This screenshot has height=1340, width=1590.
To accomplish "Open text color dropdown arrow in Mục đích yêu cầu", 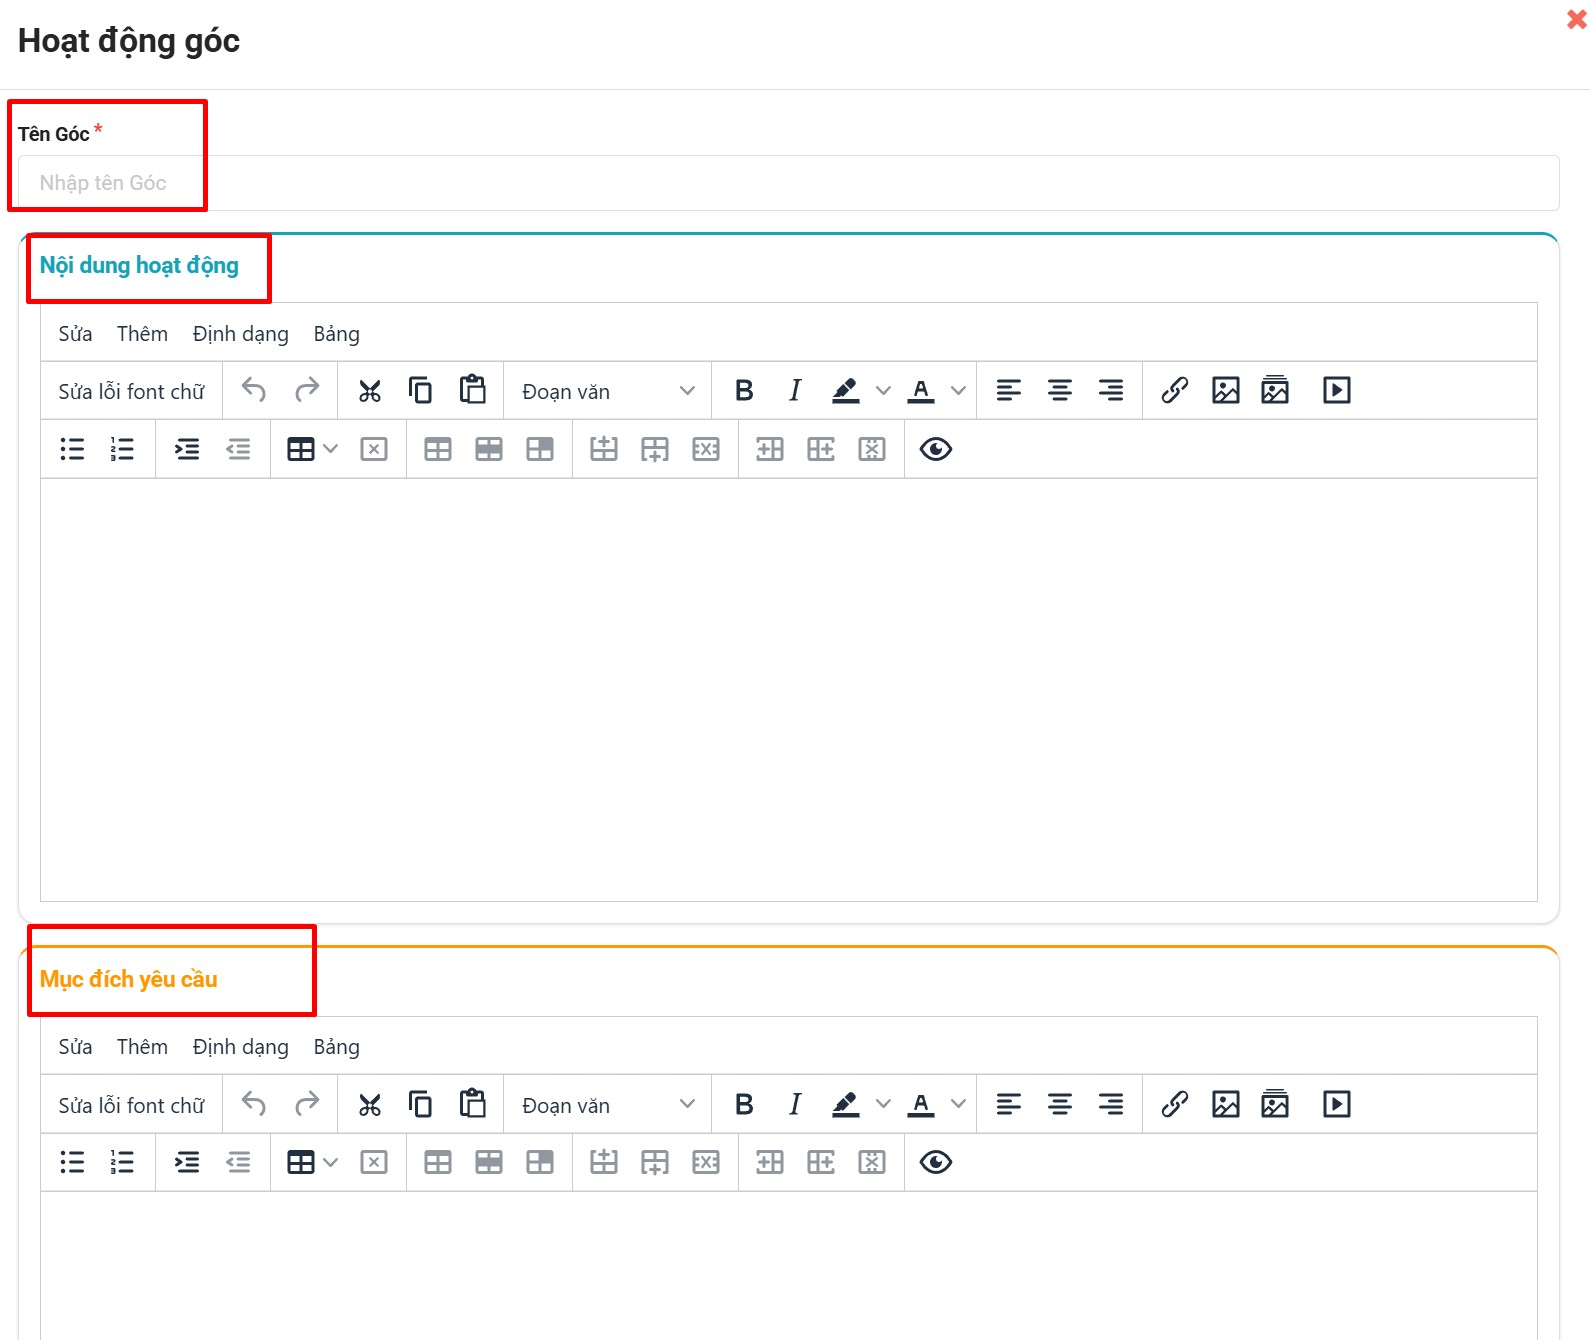I will 958,1104.
